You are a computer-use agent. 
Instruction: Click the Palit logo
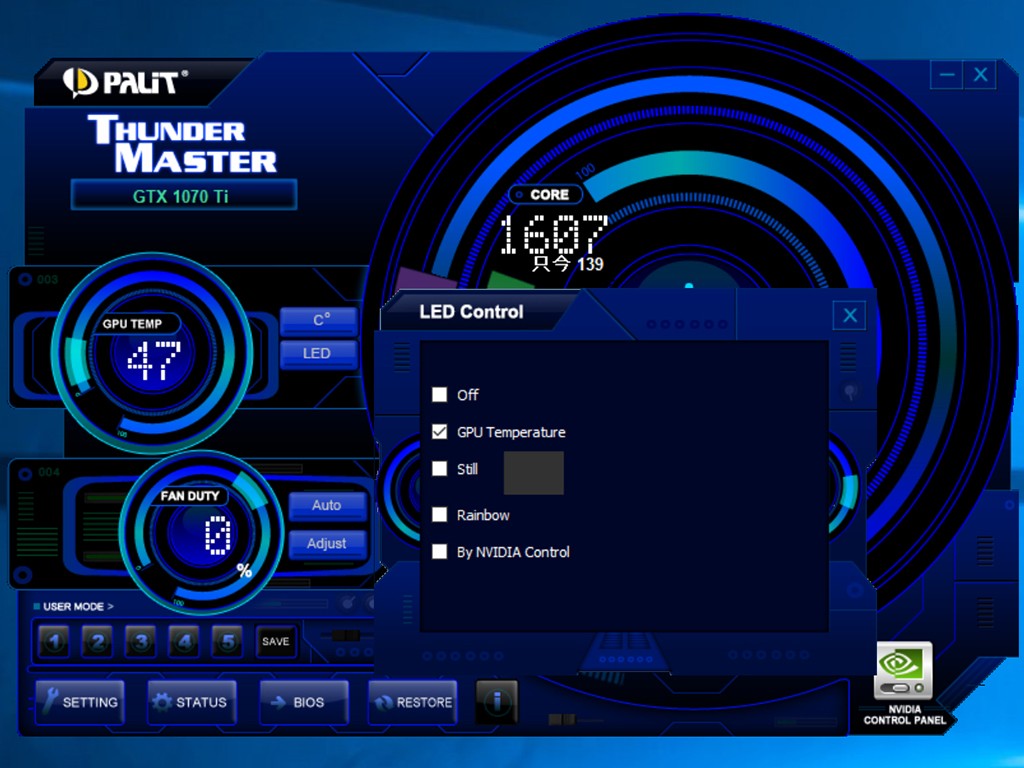click(125, 83)
